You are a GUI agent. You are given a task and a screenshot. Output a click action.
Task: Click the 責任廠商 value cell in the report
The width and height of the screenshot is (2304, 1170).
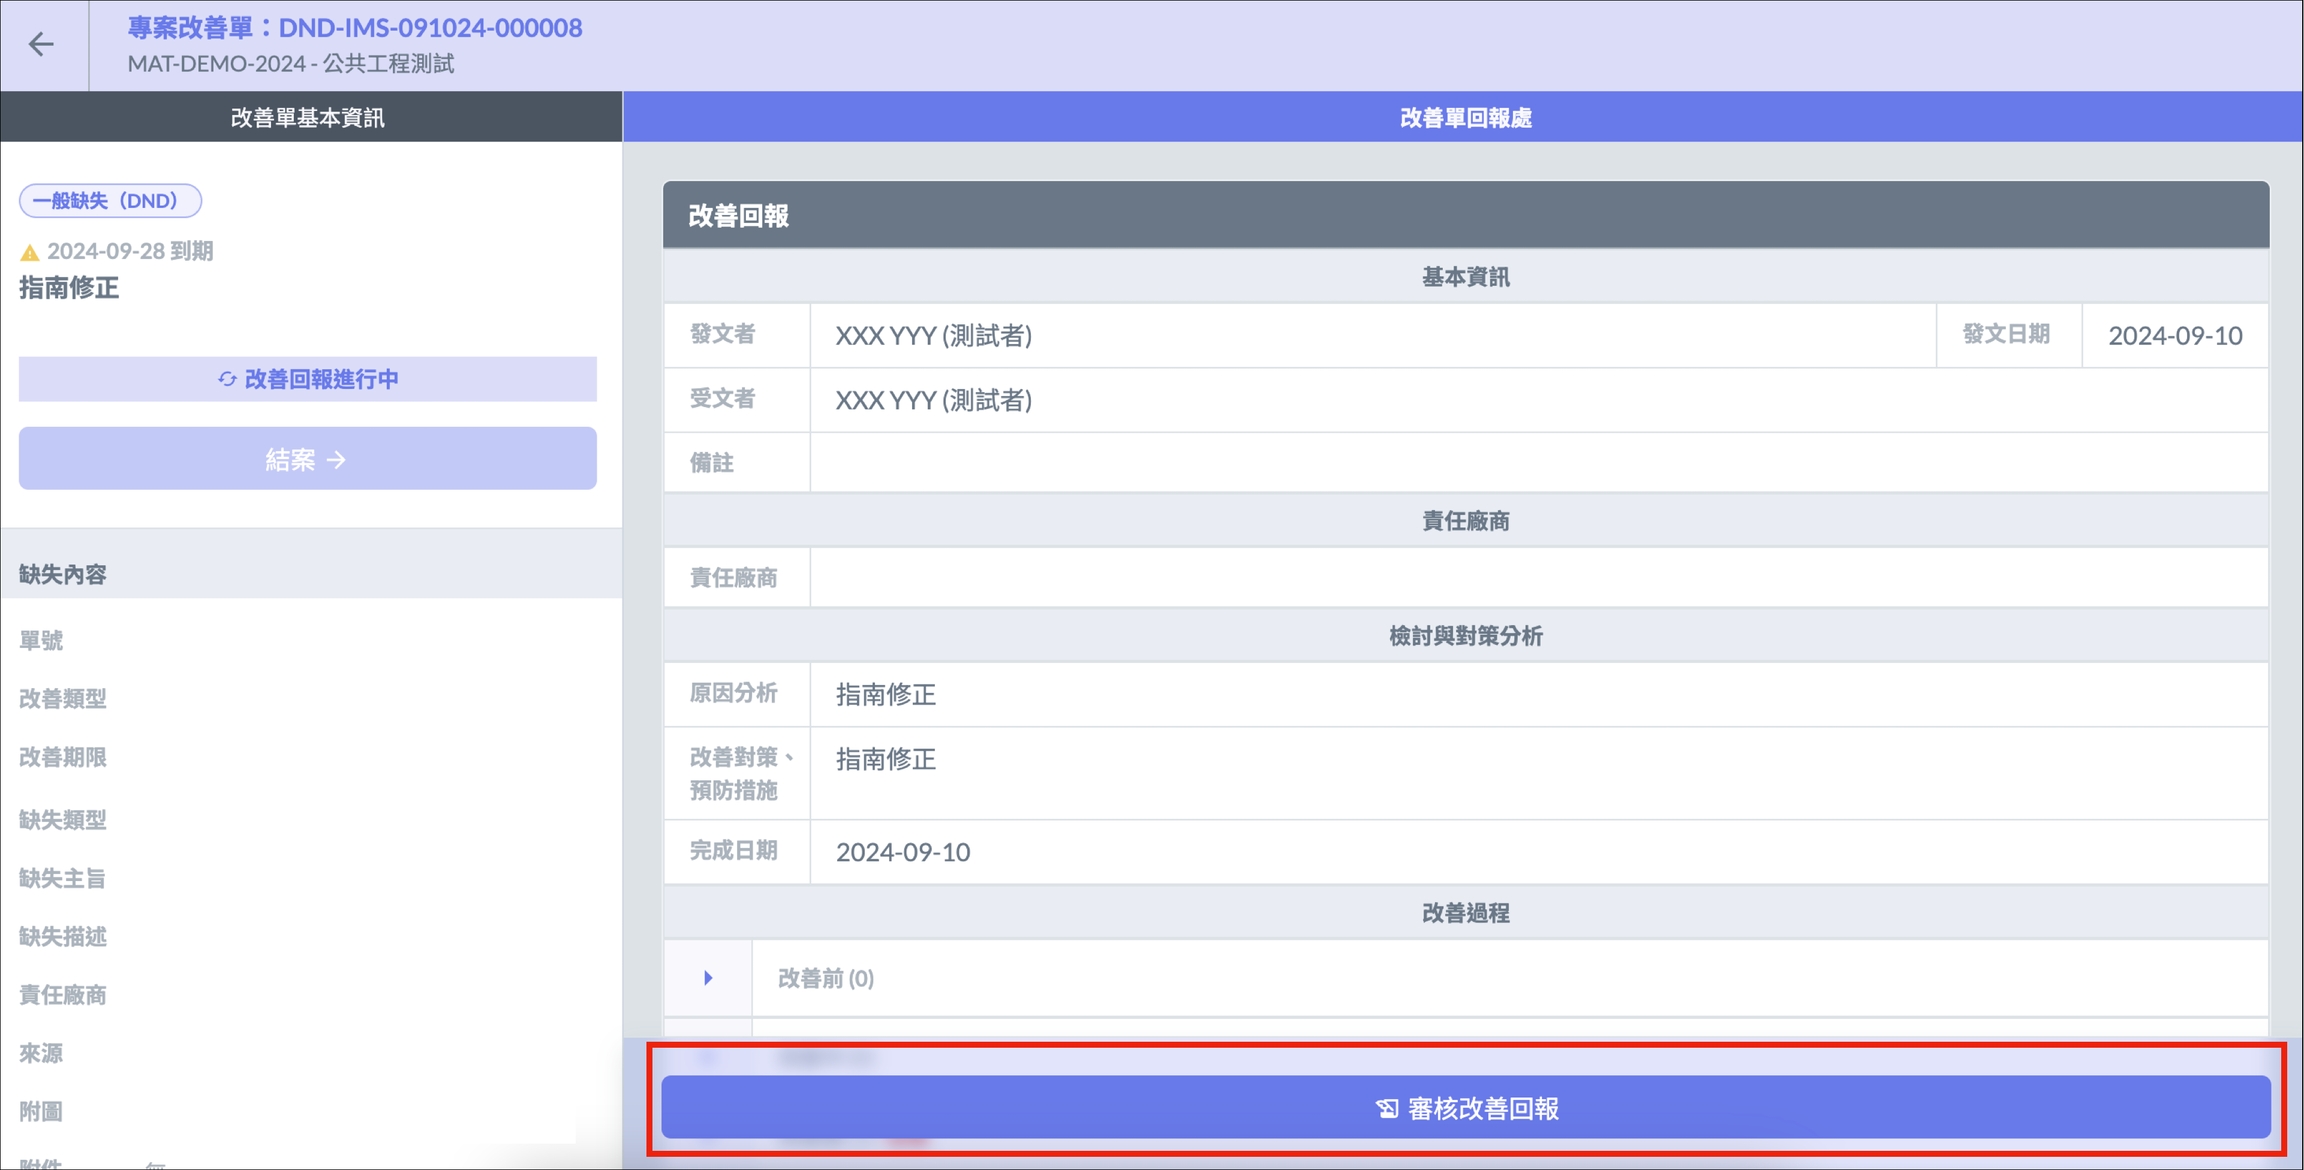pos(1538,578)
